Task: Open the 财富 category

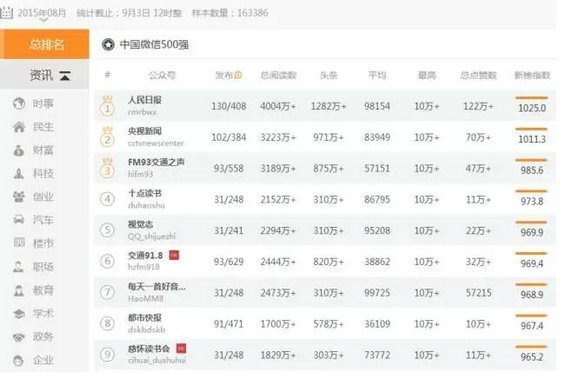Action: (43, 150)
